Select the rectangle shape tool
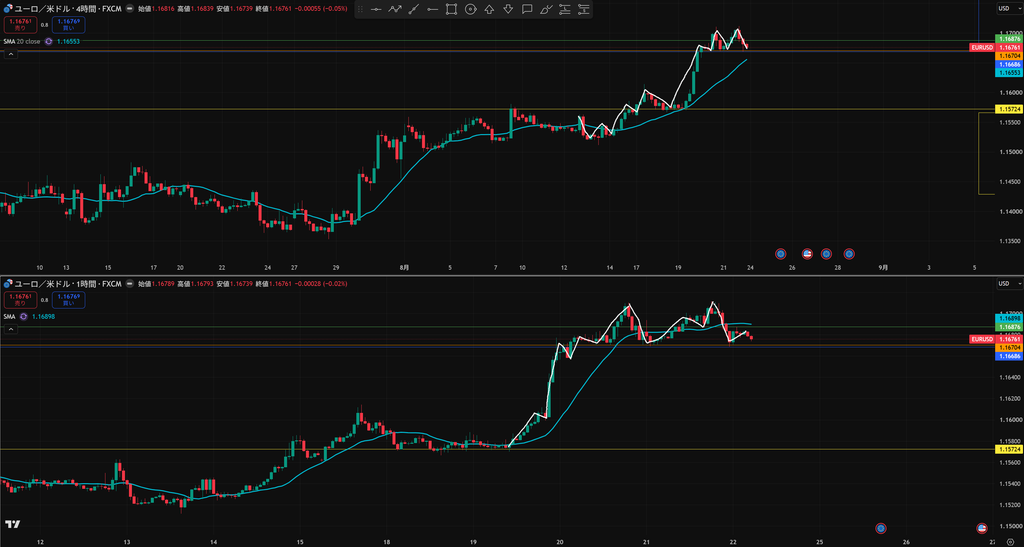The image size is (1024, 547). (451, 9)
